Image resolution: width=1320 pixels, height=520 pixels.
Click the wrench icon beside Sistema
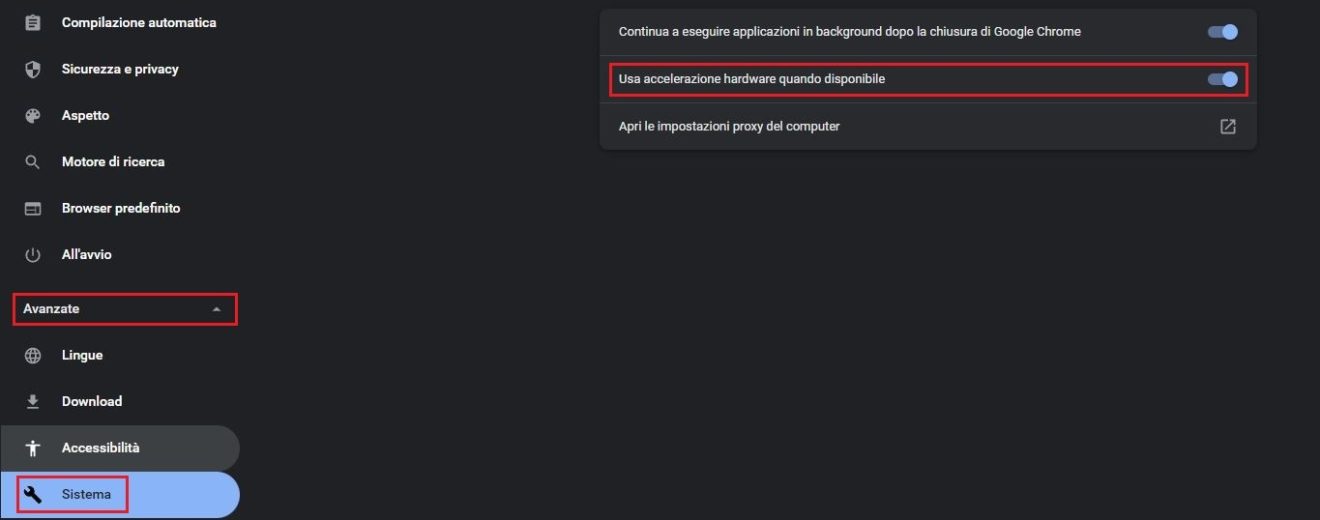tap(33, 495)
